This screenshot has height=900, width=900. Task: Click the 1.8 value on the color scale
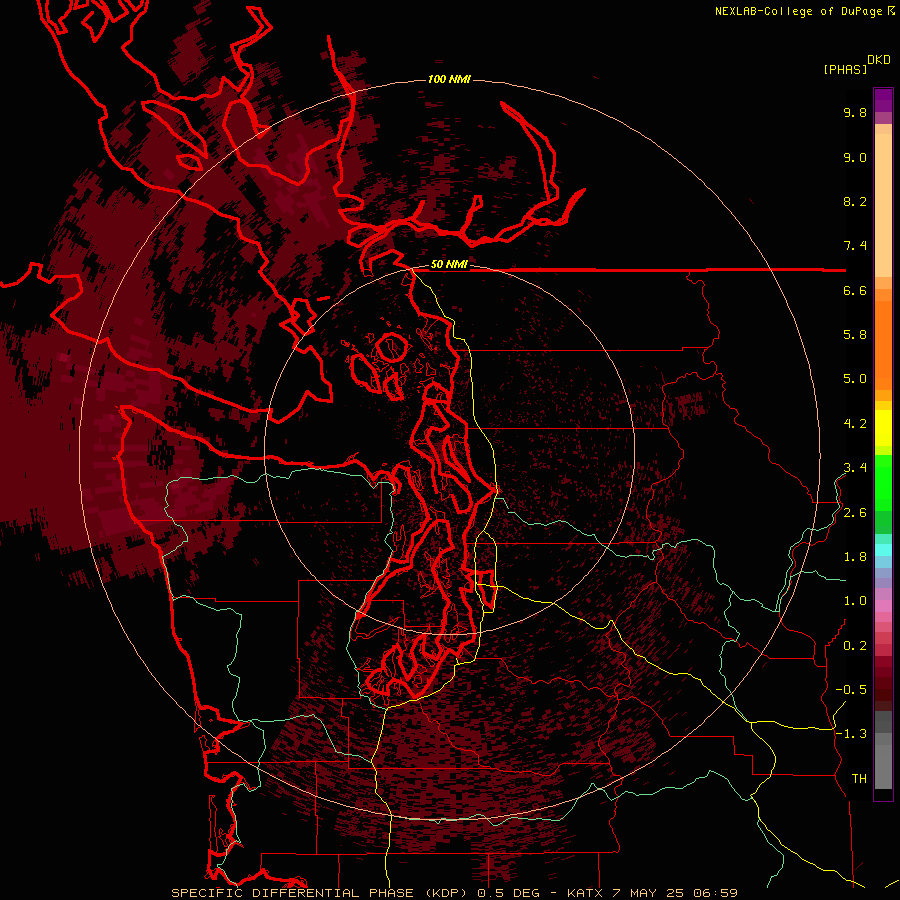[x=855, y=557]
